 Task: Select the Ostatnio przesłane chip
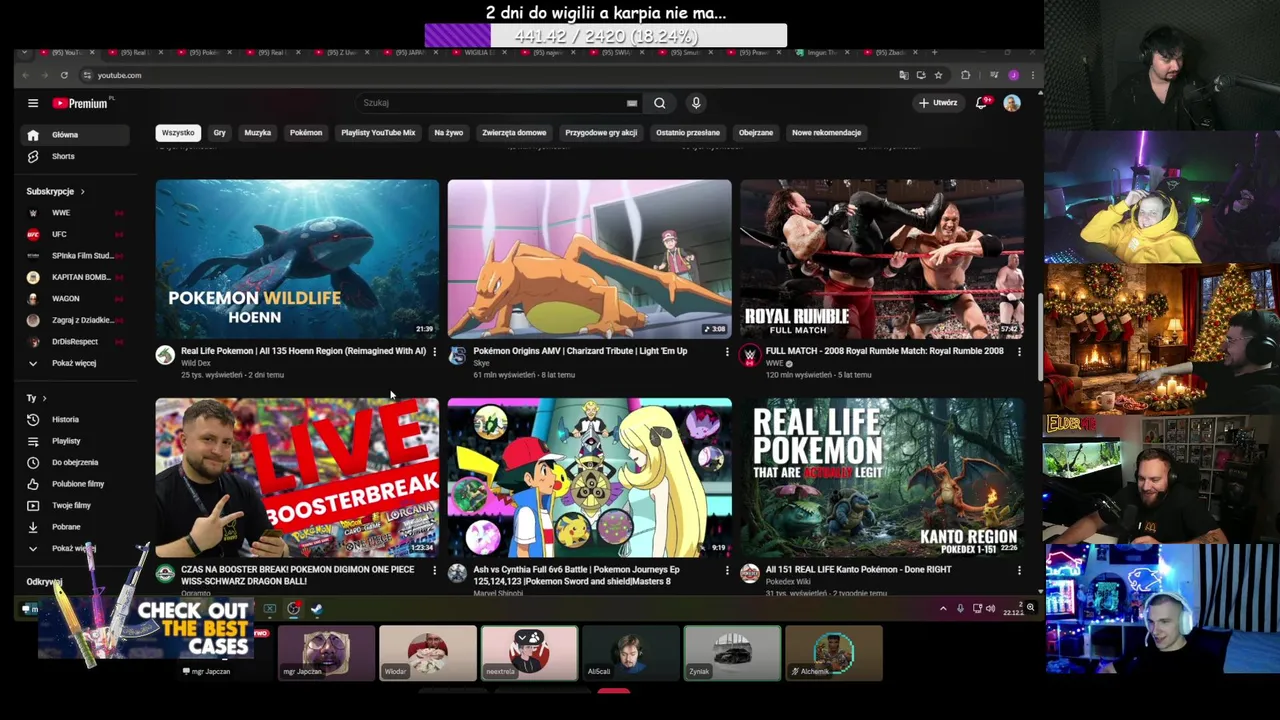click(x=688, y=133)
